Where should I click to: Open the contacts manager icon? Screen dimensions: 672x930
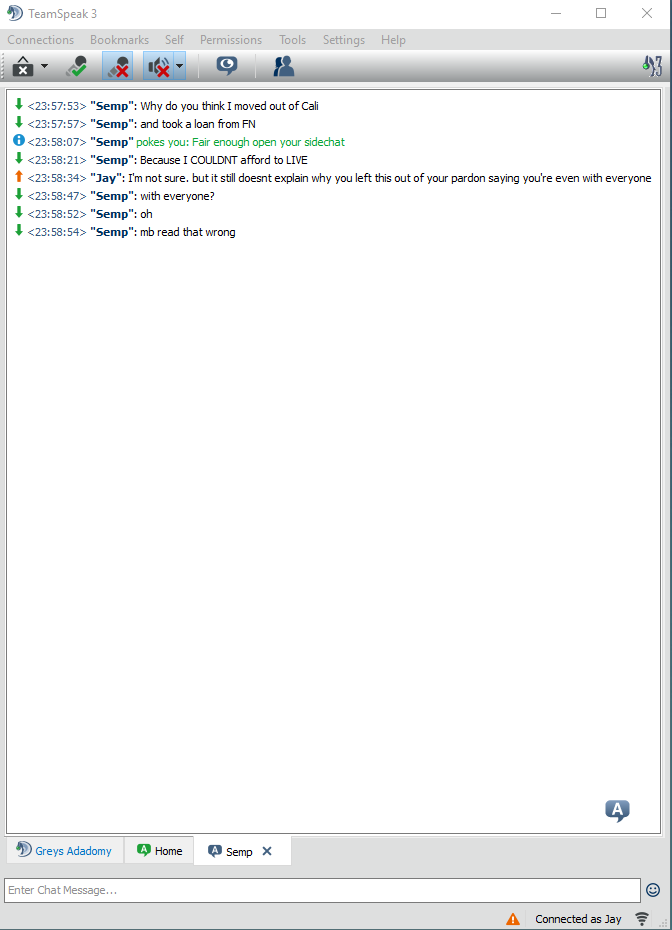[x=284, y=66]
